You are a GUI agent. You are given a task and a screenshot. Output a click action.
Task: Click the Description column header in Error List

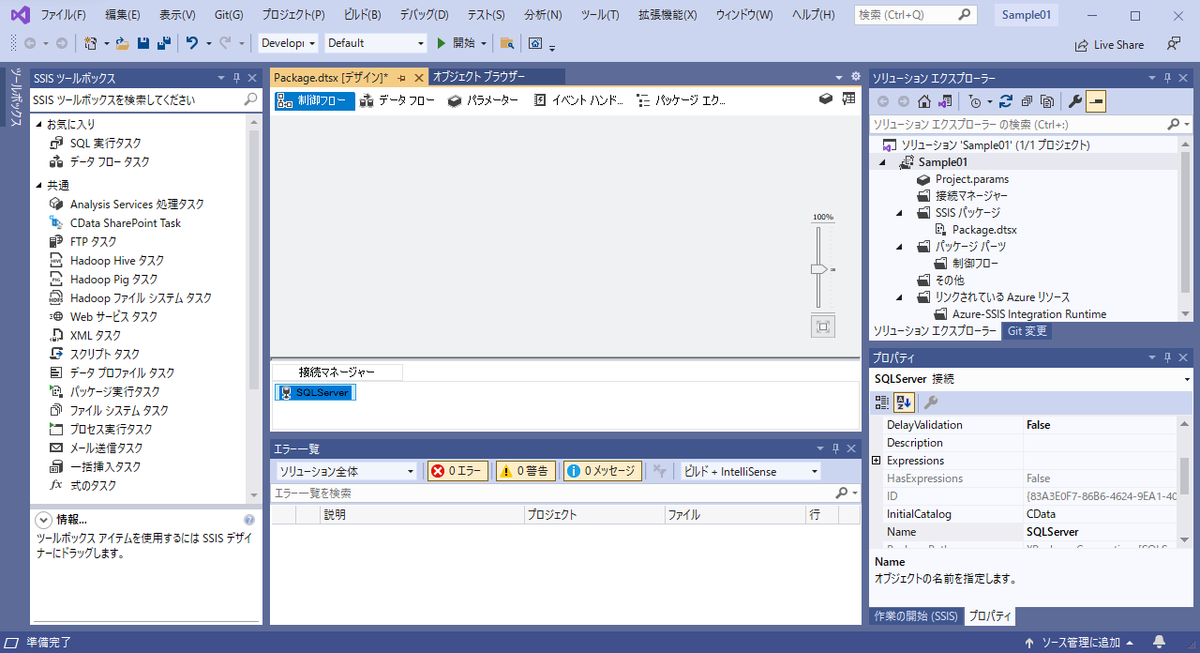[x=421, y=515]
